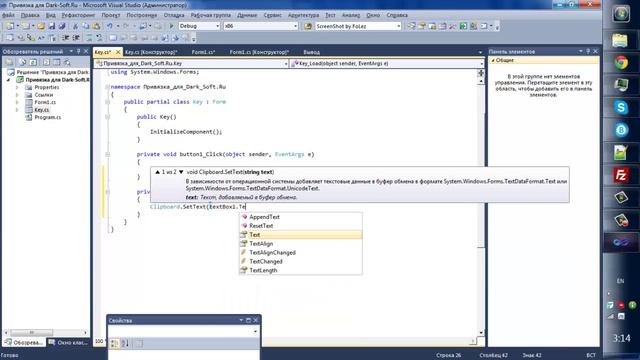
Task: Toggle auto-hide pin on Обозреватель решений panel
Action: click(79, 51)
